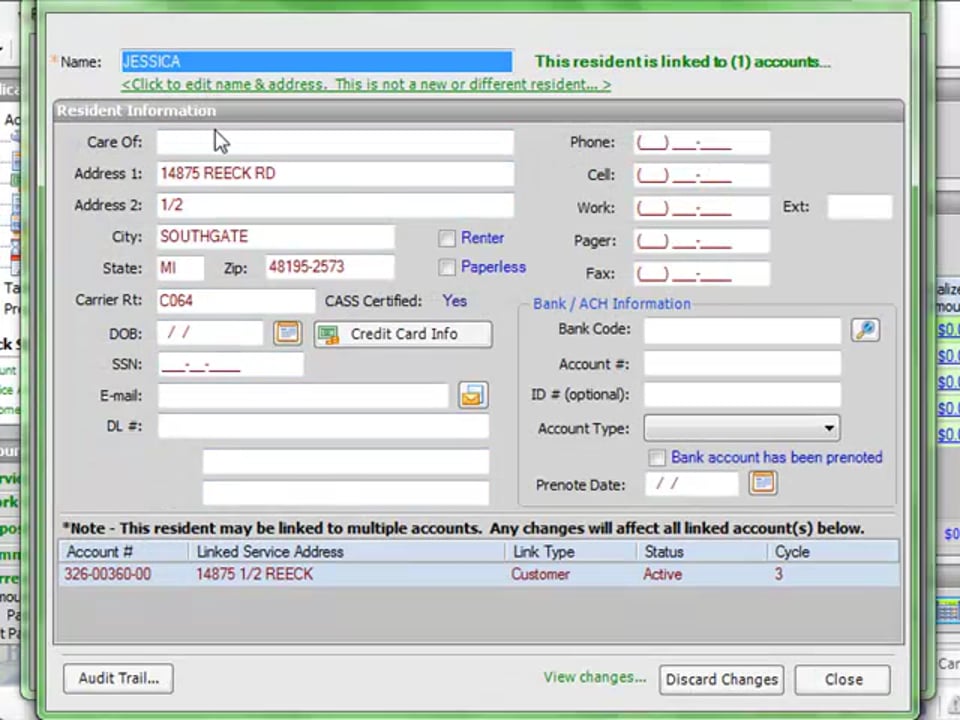The width and height of the screenshot is (960, 720).
Task: Click the Prenote Date field
Action: tap(692, 484)
